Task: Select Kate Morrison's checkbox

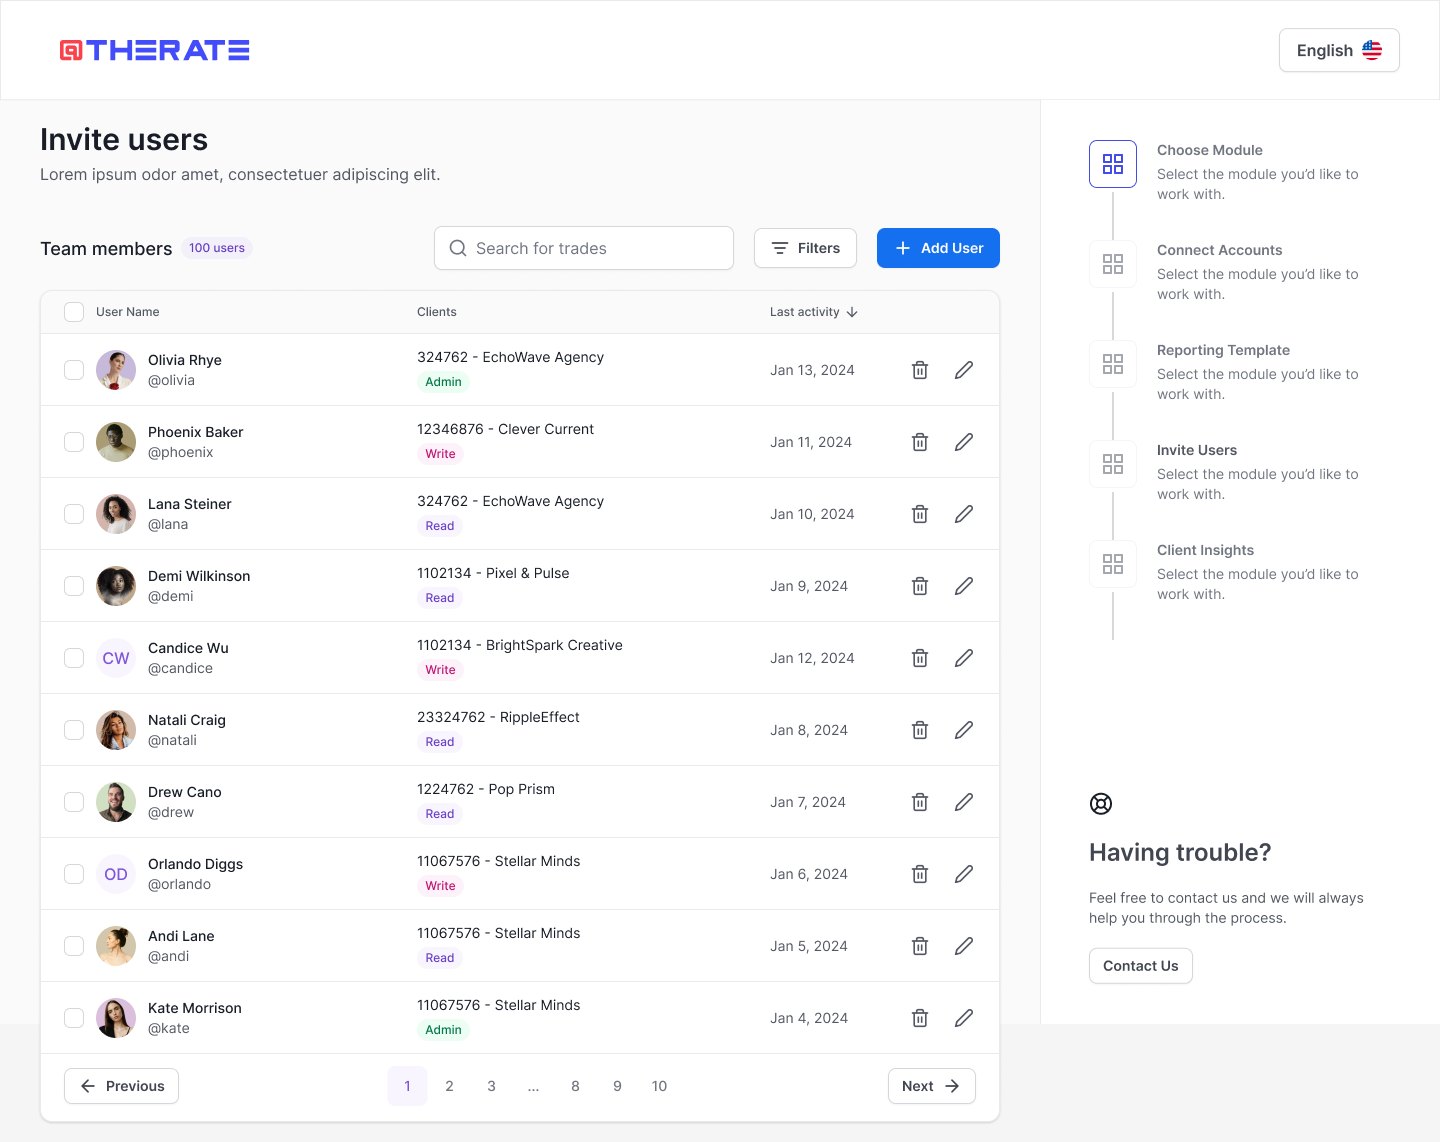Action: click(74, 1018)
